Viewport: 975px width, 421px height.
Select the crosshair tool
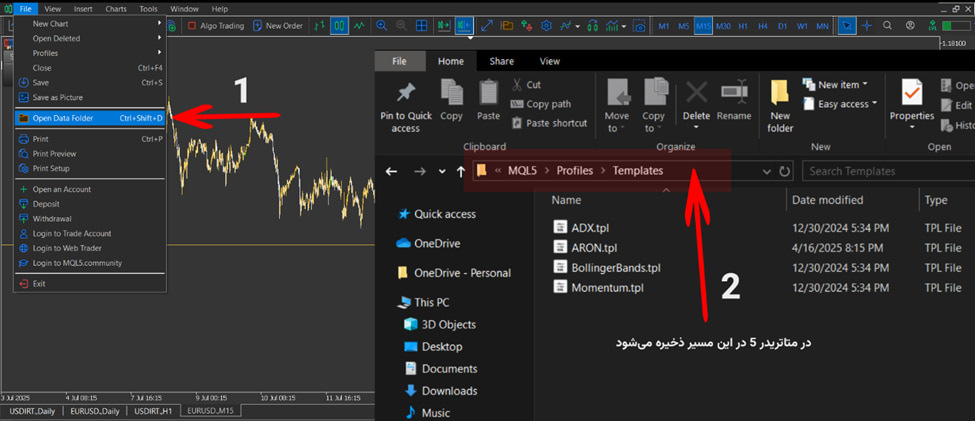[x=867, y=26]
